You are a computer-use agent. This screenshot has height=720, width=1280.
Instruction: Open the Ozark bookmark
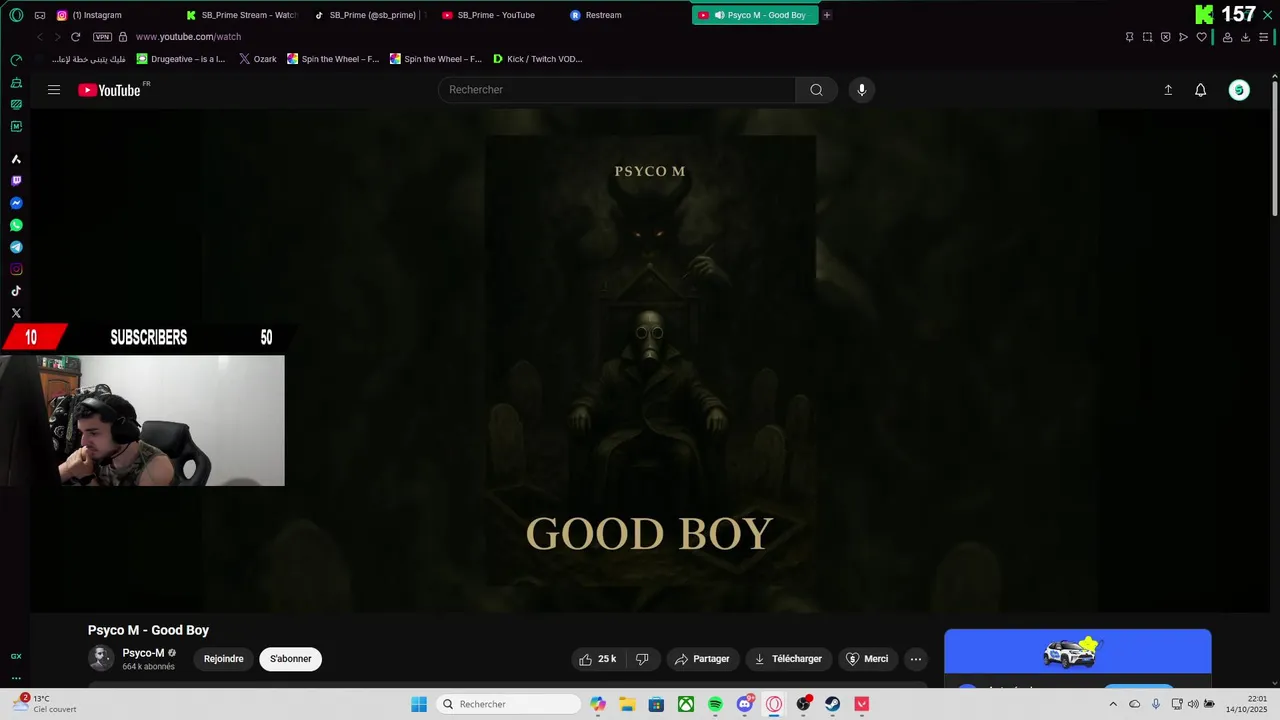click(258, 59)
